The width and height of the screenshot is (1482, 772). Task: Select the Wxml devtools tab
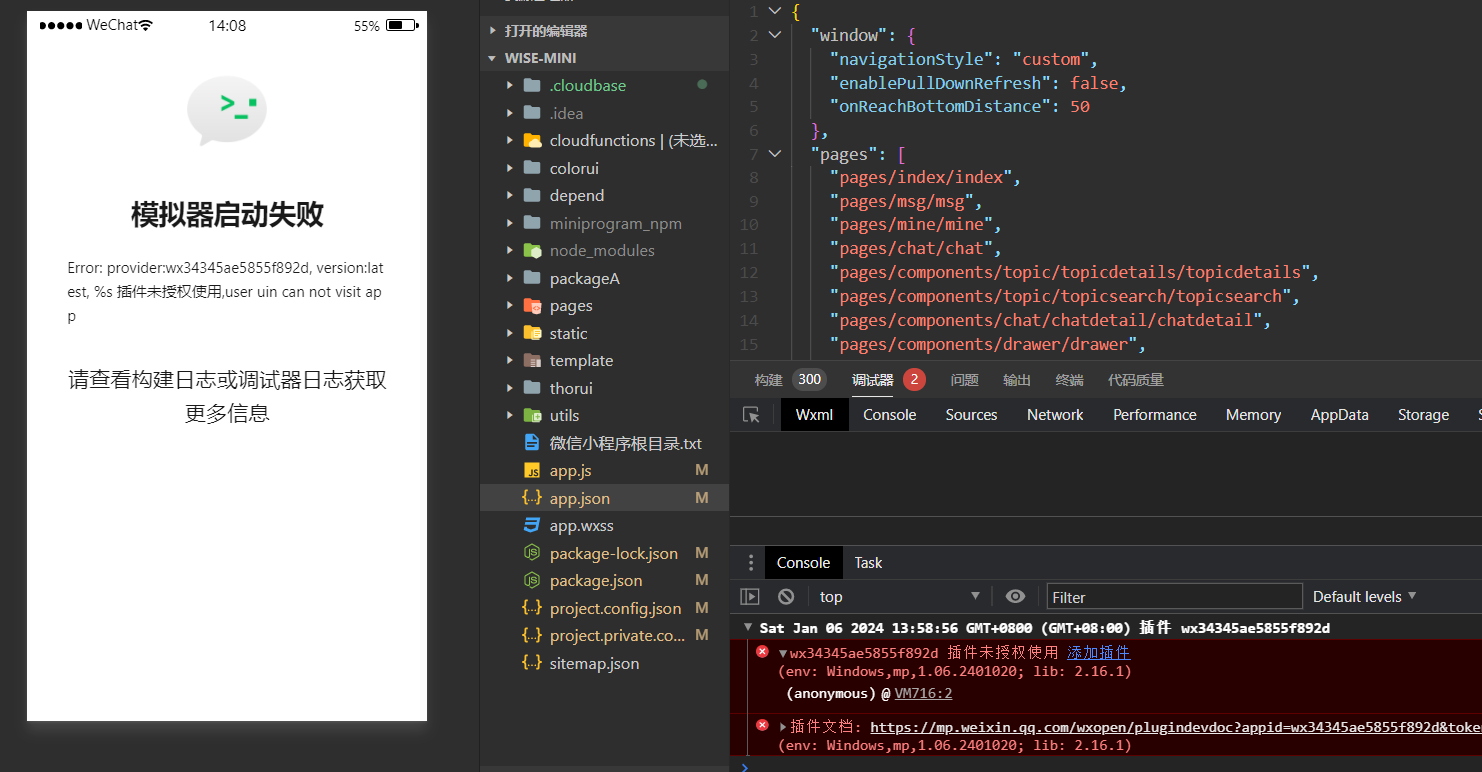point(814,415)
